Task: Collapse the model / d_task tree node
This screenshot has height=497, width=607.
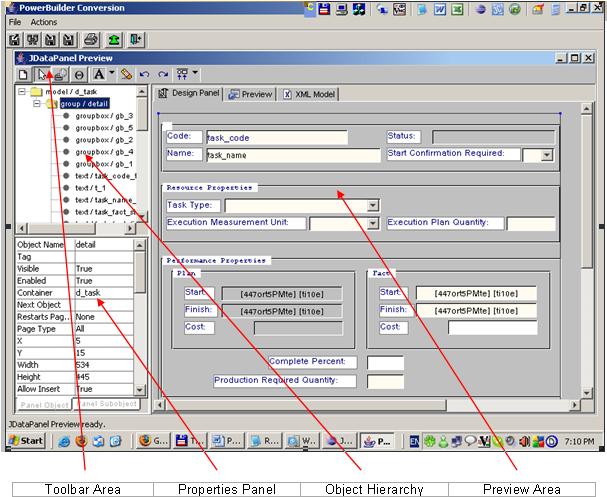Action: 22,92
